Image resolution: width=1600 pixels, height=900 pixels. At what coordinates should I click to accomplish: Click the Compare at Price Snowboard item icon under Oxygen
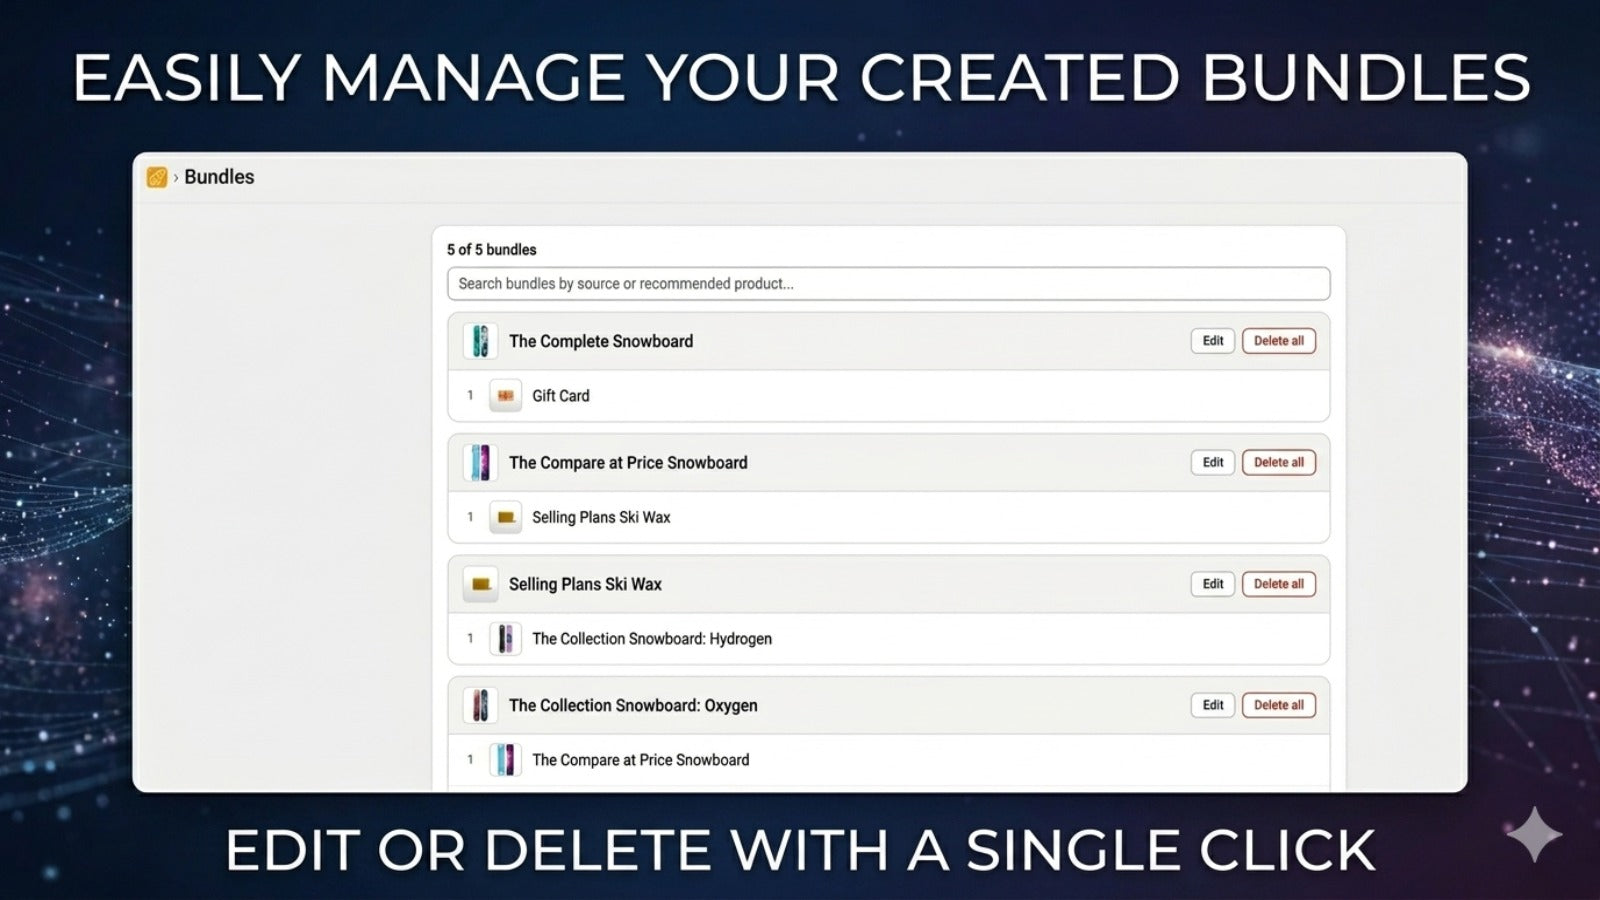pyautogui.click(x=505, y=760)
